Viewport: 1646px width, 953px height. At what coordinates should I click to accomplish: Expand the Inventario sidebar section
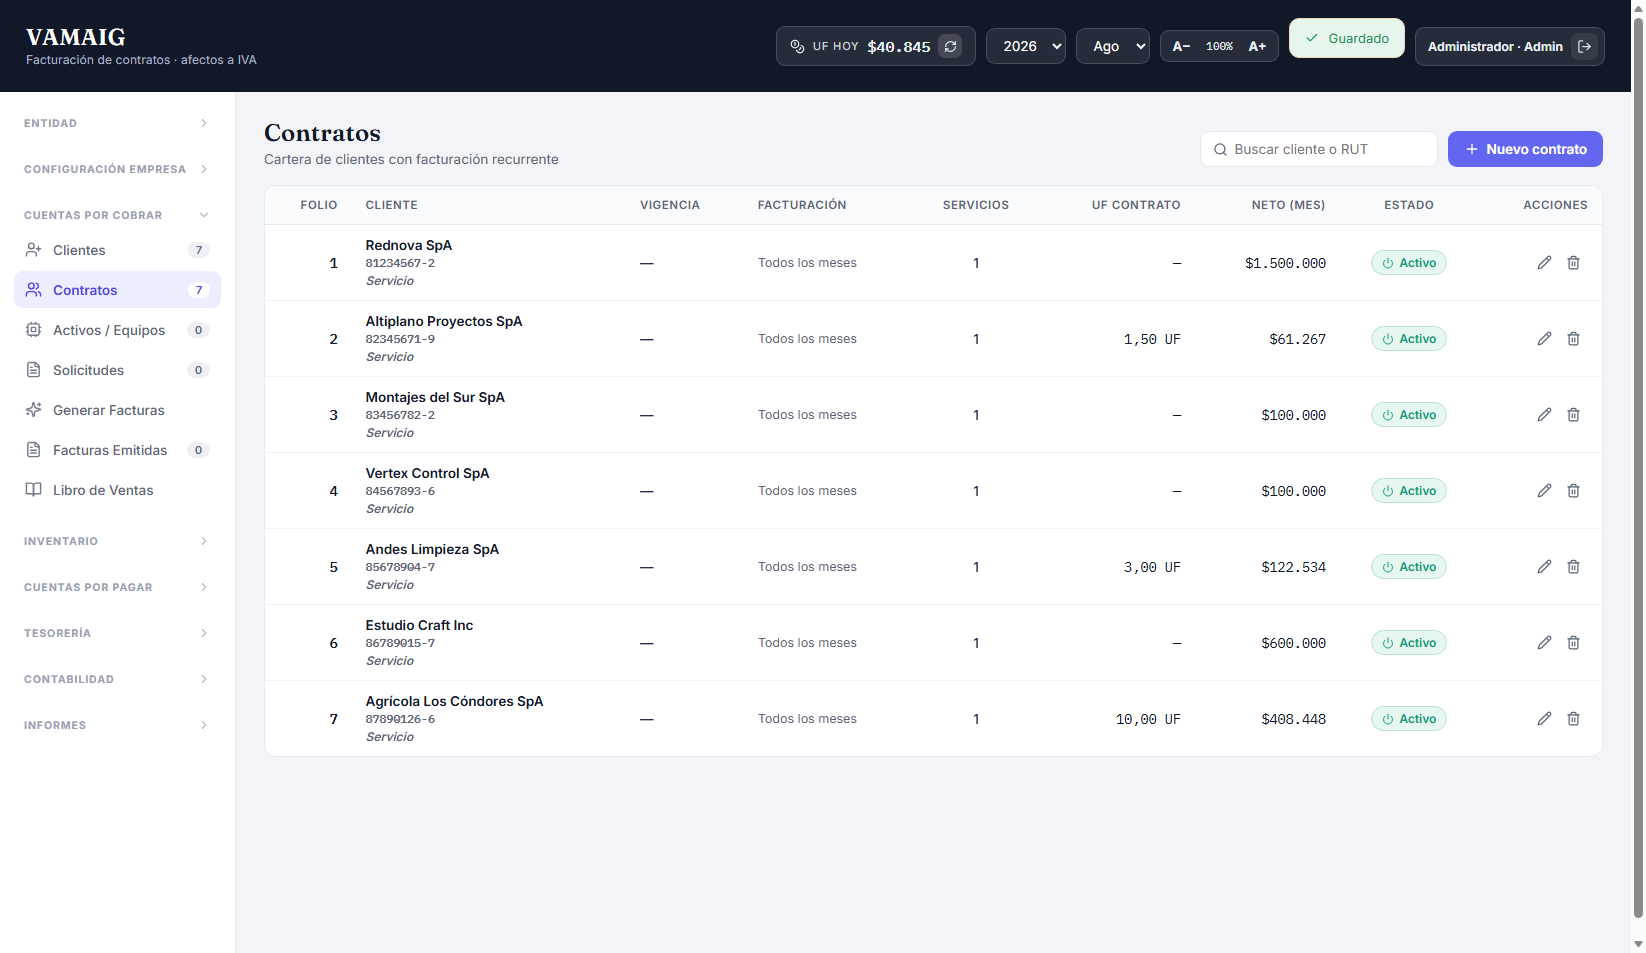117,541
